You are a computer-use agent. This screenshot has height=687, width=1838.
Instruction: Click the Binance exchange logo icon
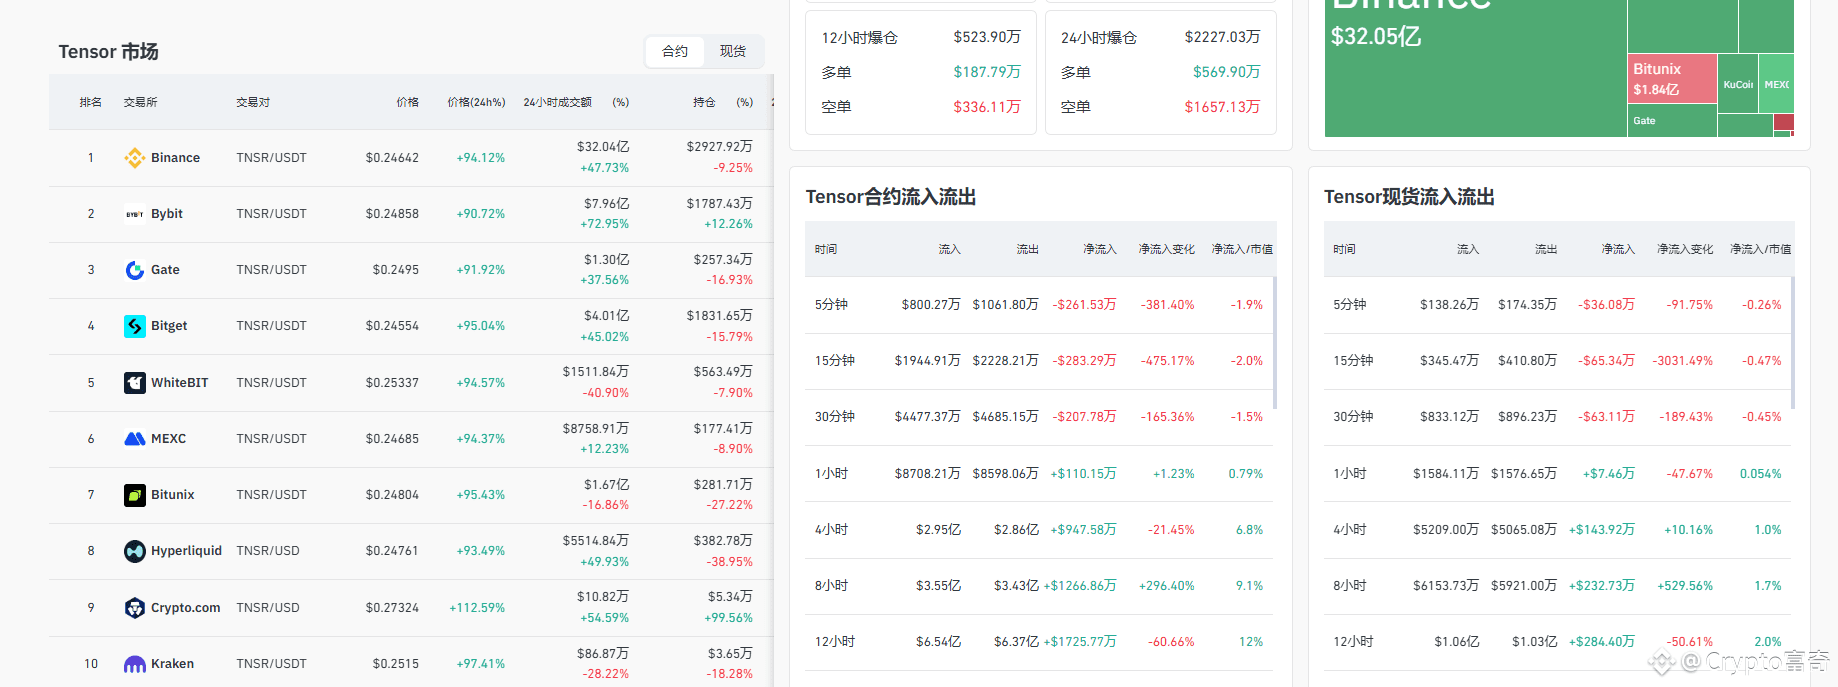click(x=134, y=158)
